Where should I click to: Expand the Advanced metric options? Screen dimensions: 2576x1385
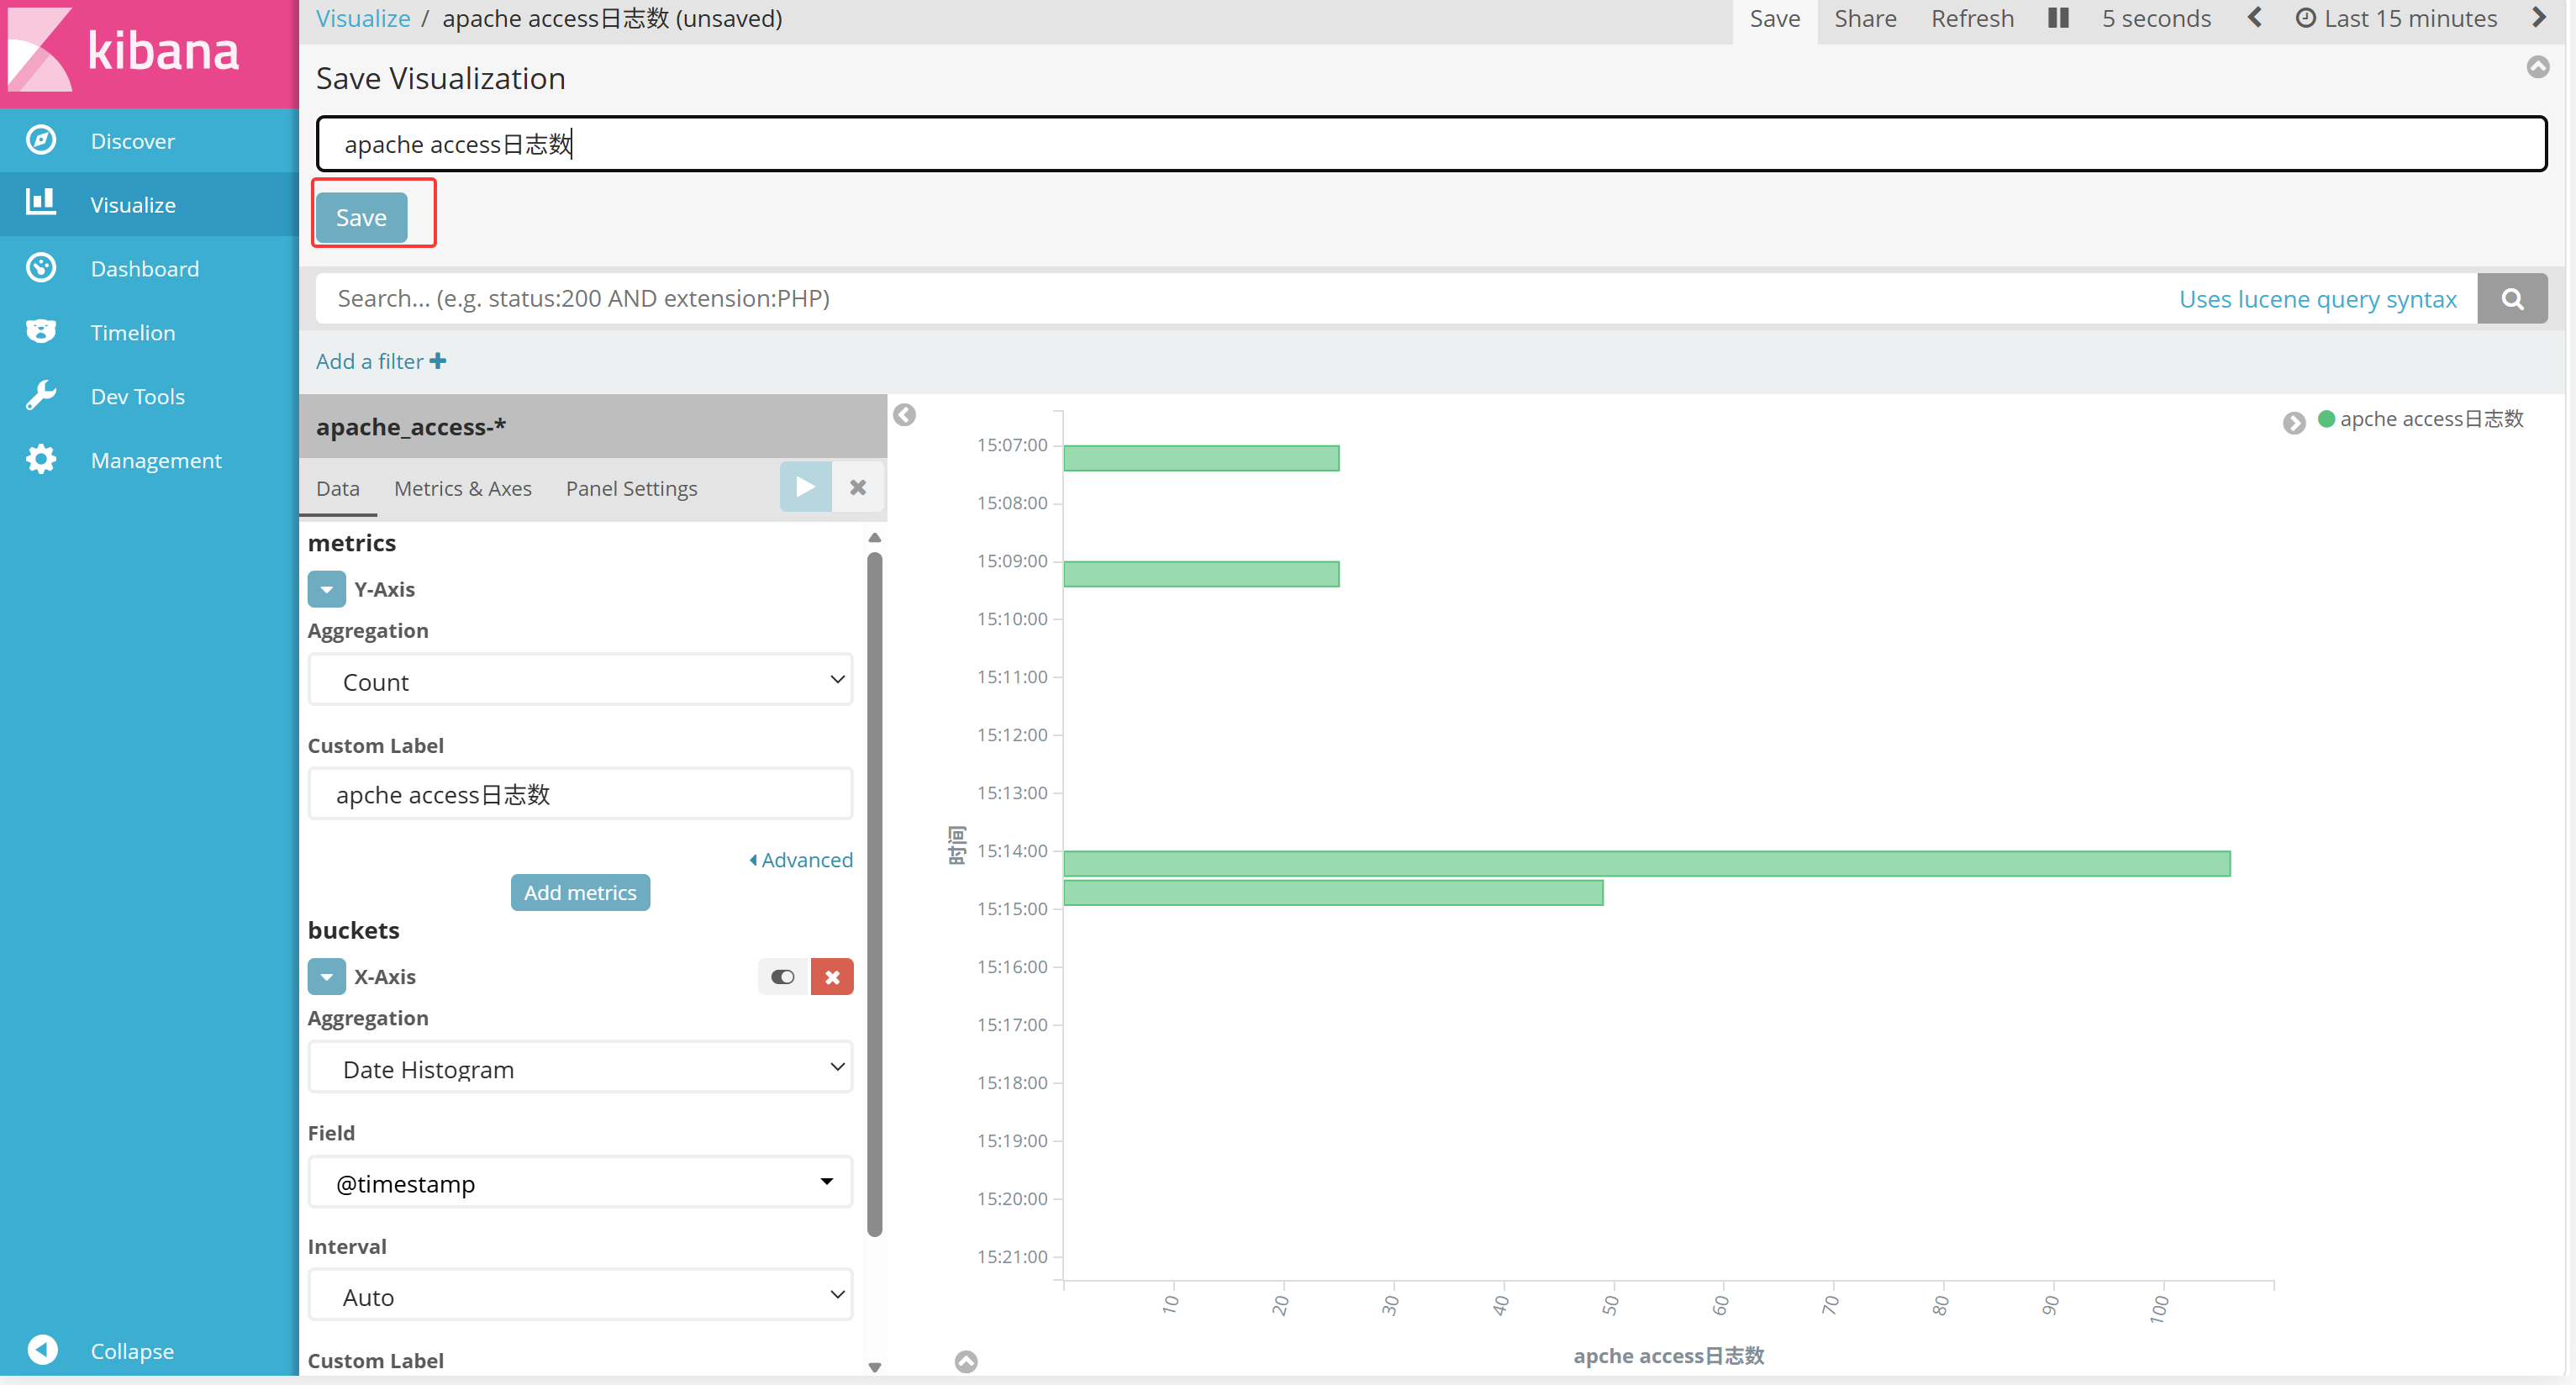click(801, 860)
